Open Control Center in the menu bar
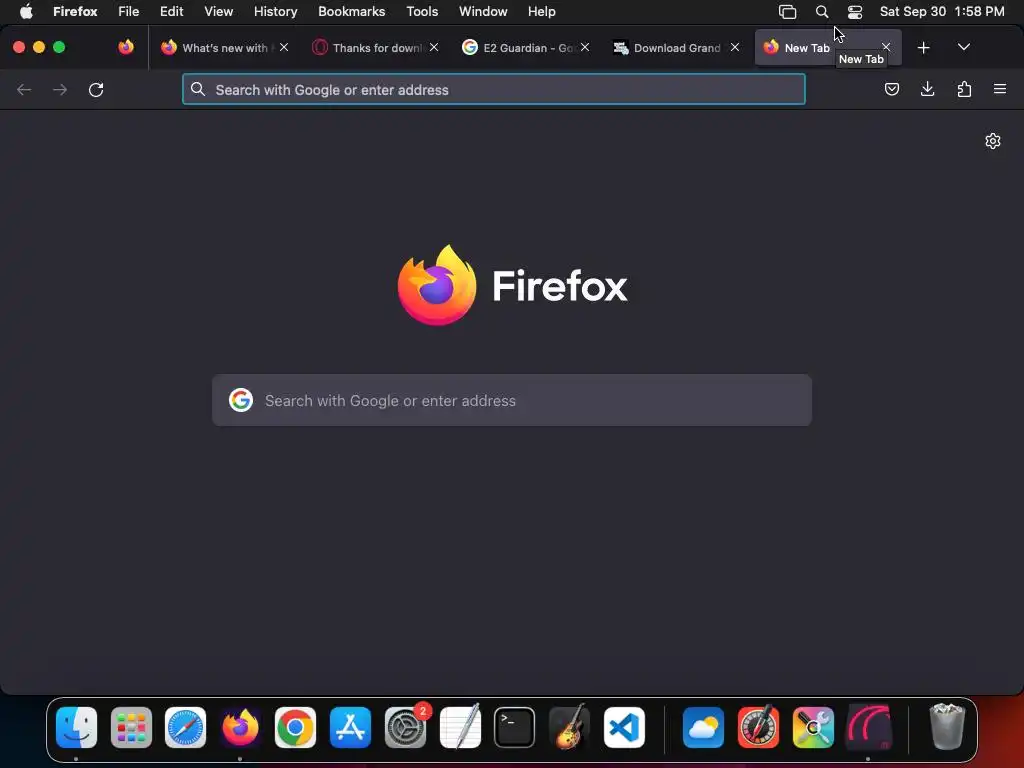This screenshot has width=1024, height=768. pos(855,12)
